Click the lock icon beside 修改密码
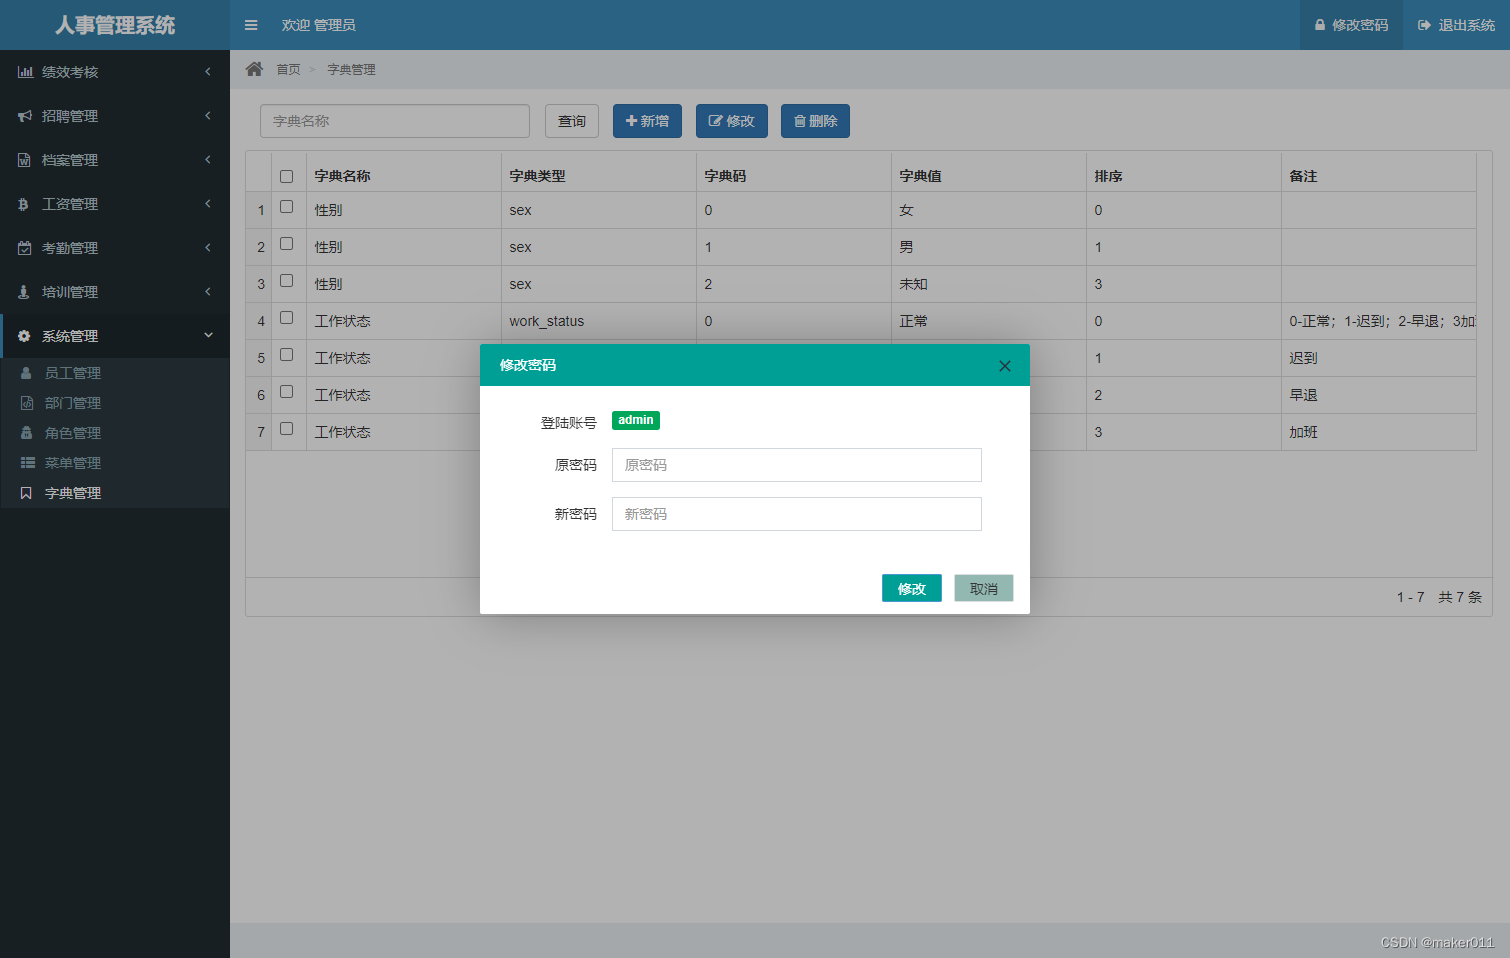1510x958 pixels. tap(1320, 25)
